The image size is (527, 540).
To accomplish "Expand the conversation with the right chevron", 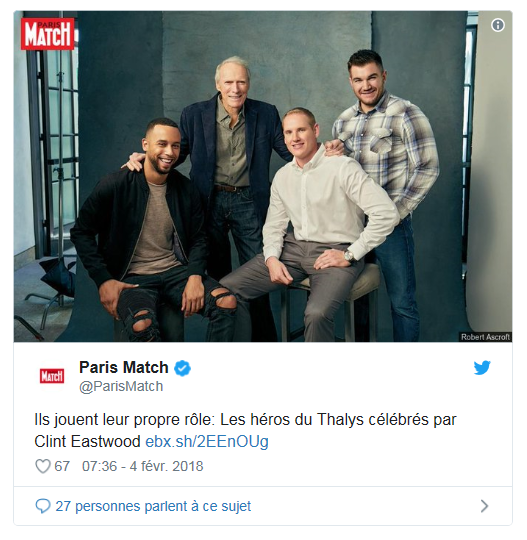I will (x=484, y=506).
